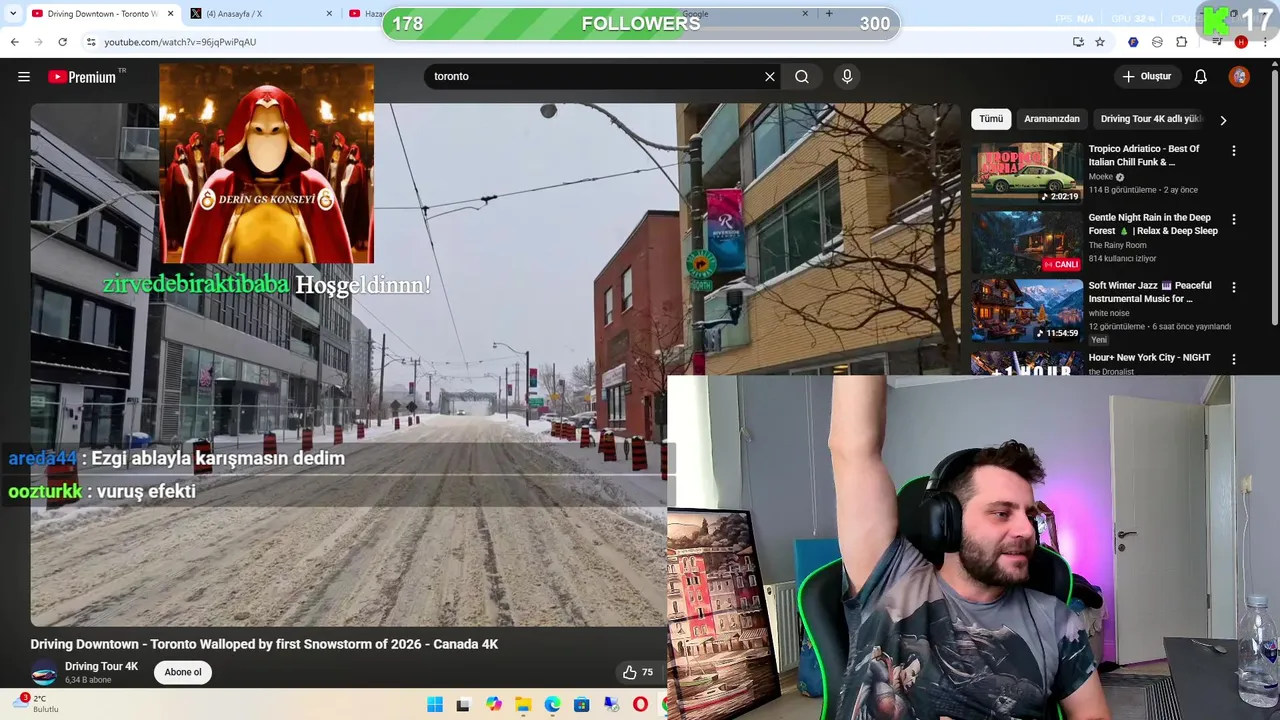Open options menu for Gentle Night Rain video
Image resolution: width=1280 pixels, height=720 pixels.
(x=1233, y=219)
